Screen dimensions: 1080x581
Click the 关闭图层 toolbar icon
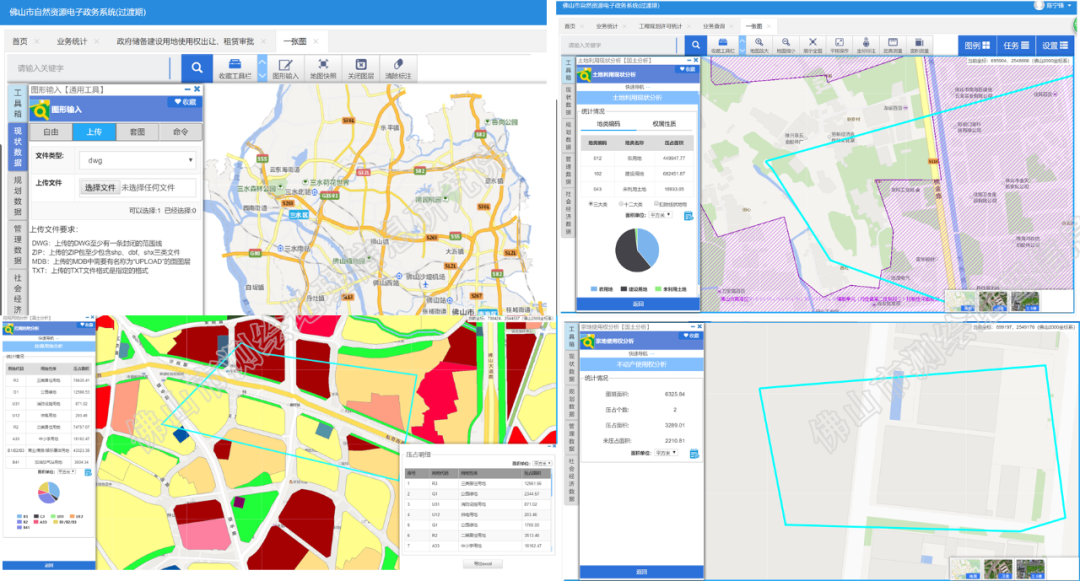point(360,69)
